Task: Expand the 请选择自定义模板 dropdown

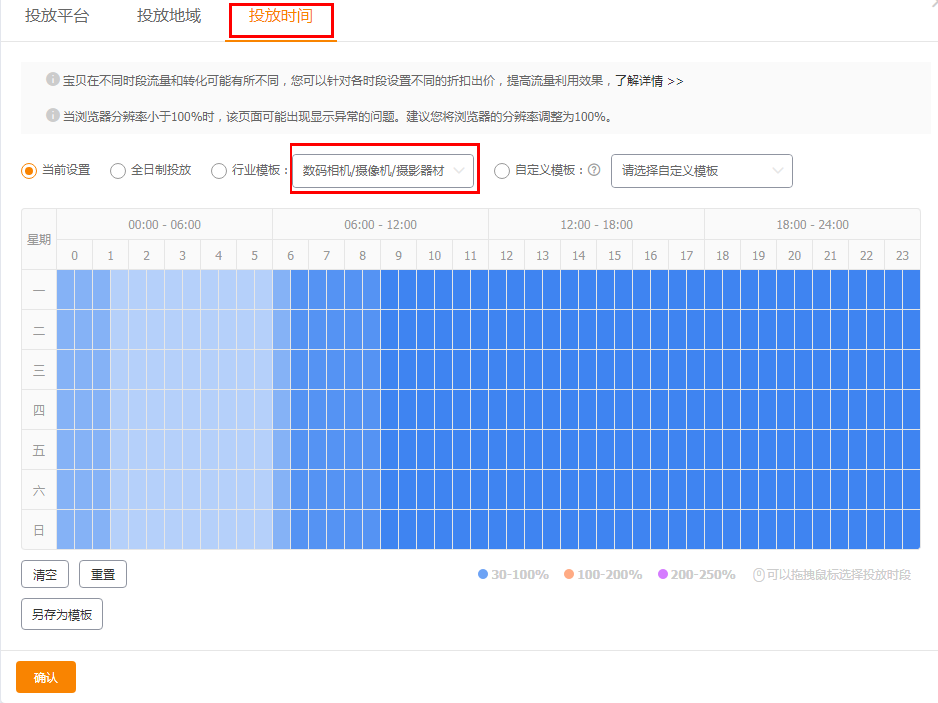Action: [x=701, y=171]
